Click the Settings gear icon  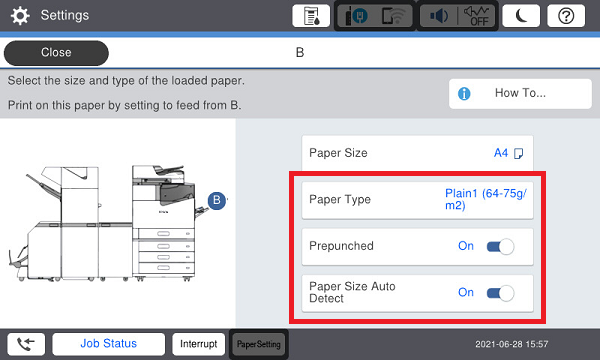coord(20,16)
